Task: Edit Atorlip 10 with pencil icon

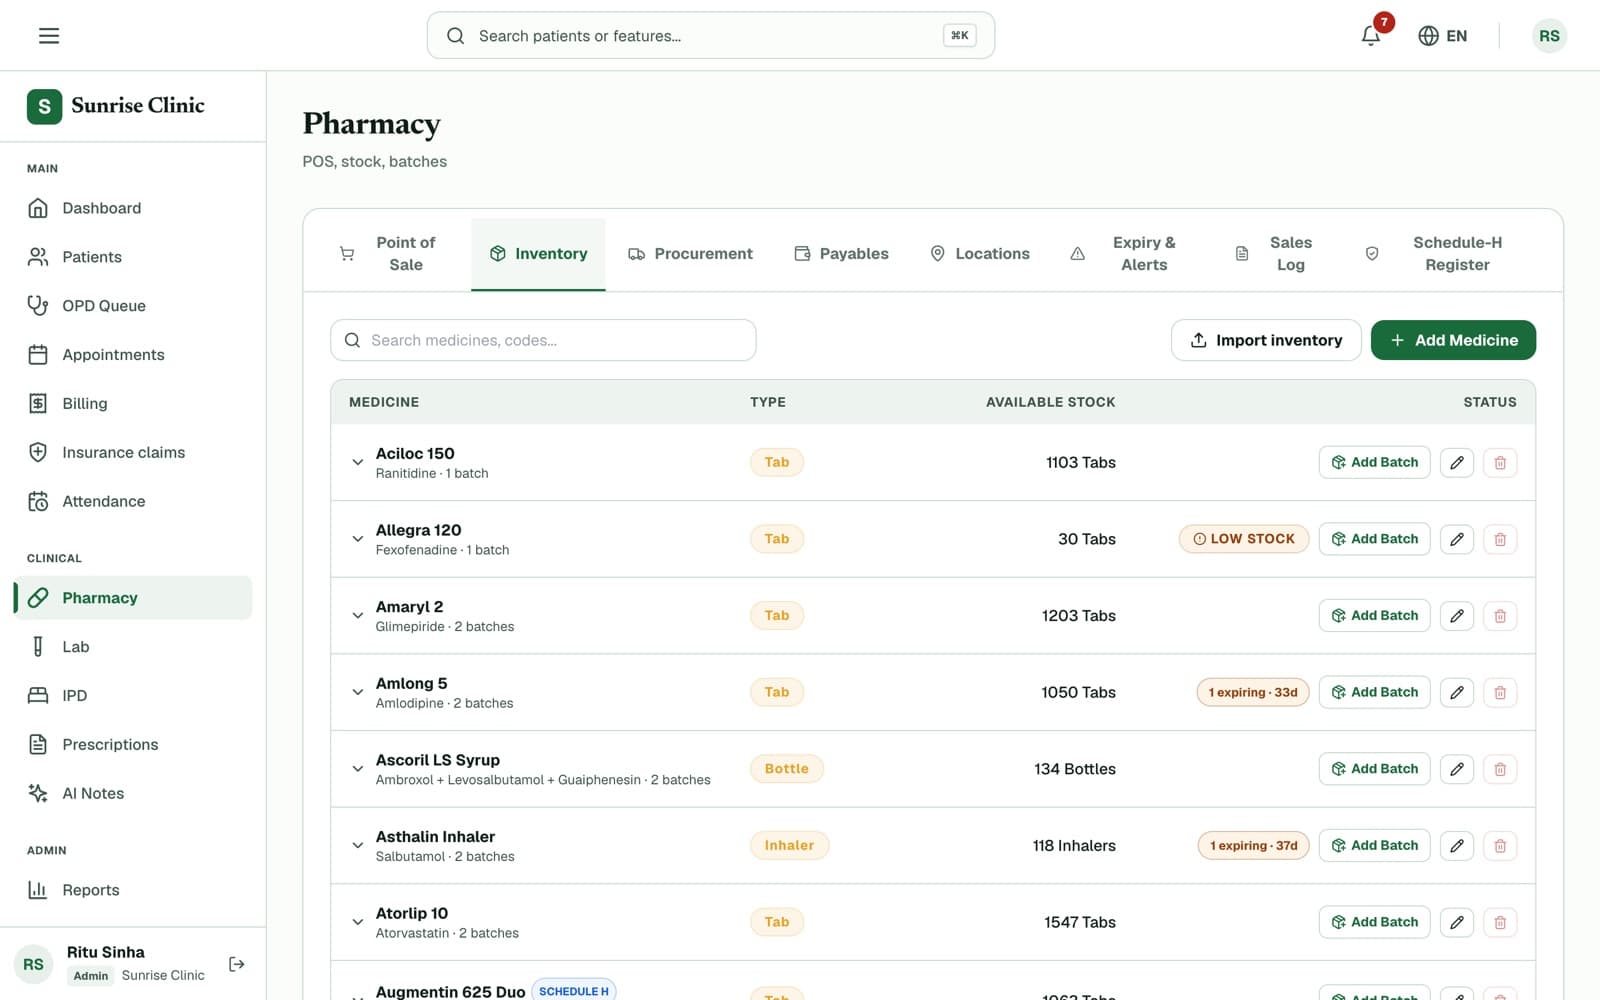Action: 1457,922
